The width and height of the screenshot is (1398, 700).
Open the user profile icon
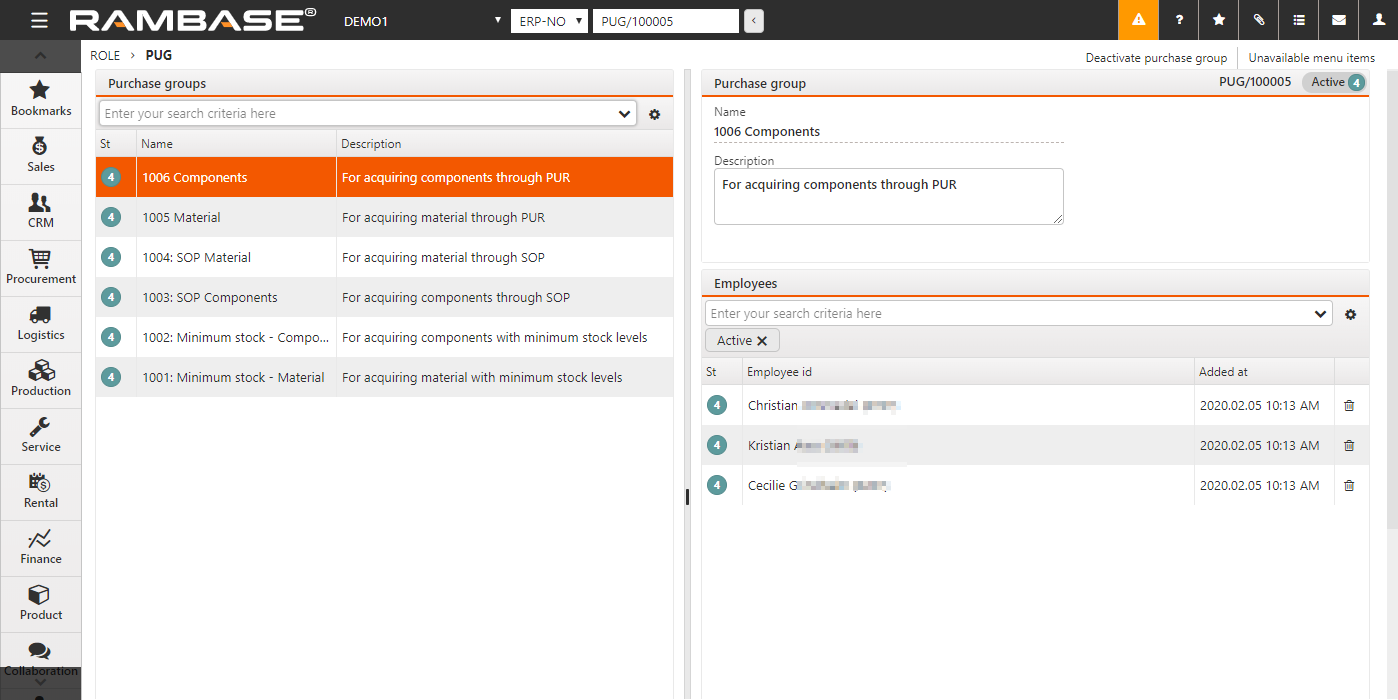[1378, 20]
